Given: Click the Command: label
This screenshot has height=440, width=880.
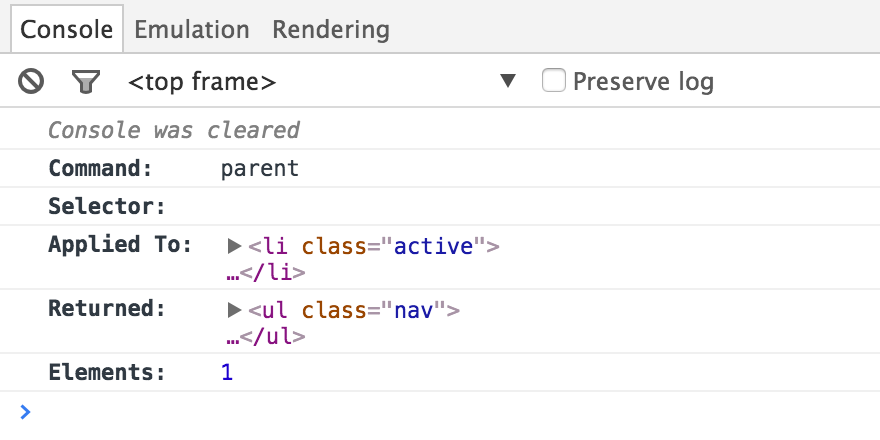Looking at the screenshot, I should 100,168.
